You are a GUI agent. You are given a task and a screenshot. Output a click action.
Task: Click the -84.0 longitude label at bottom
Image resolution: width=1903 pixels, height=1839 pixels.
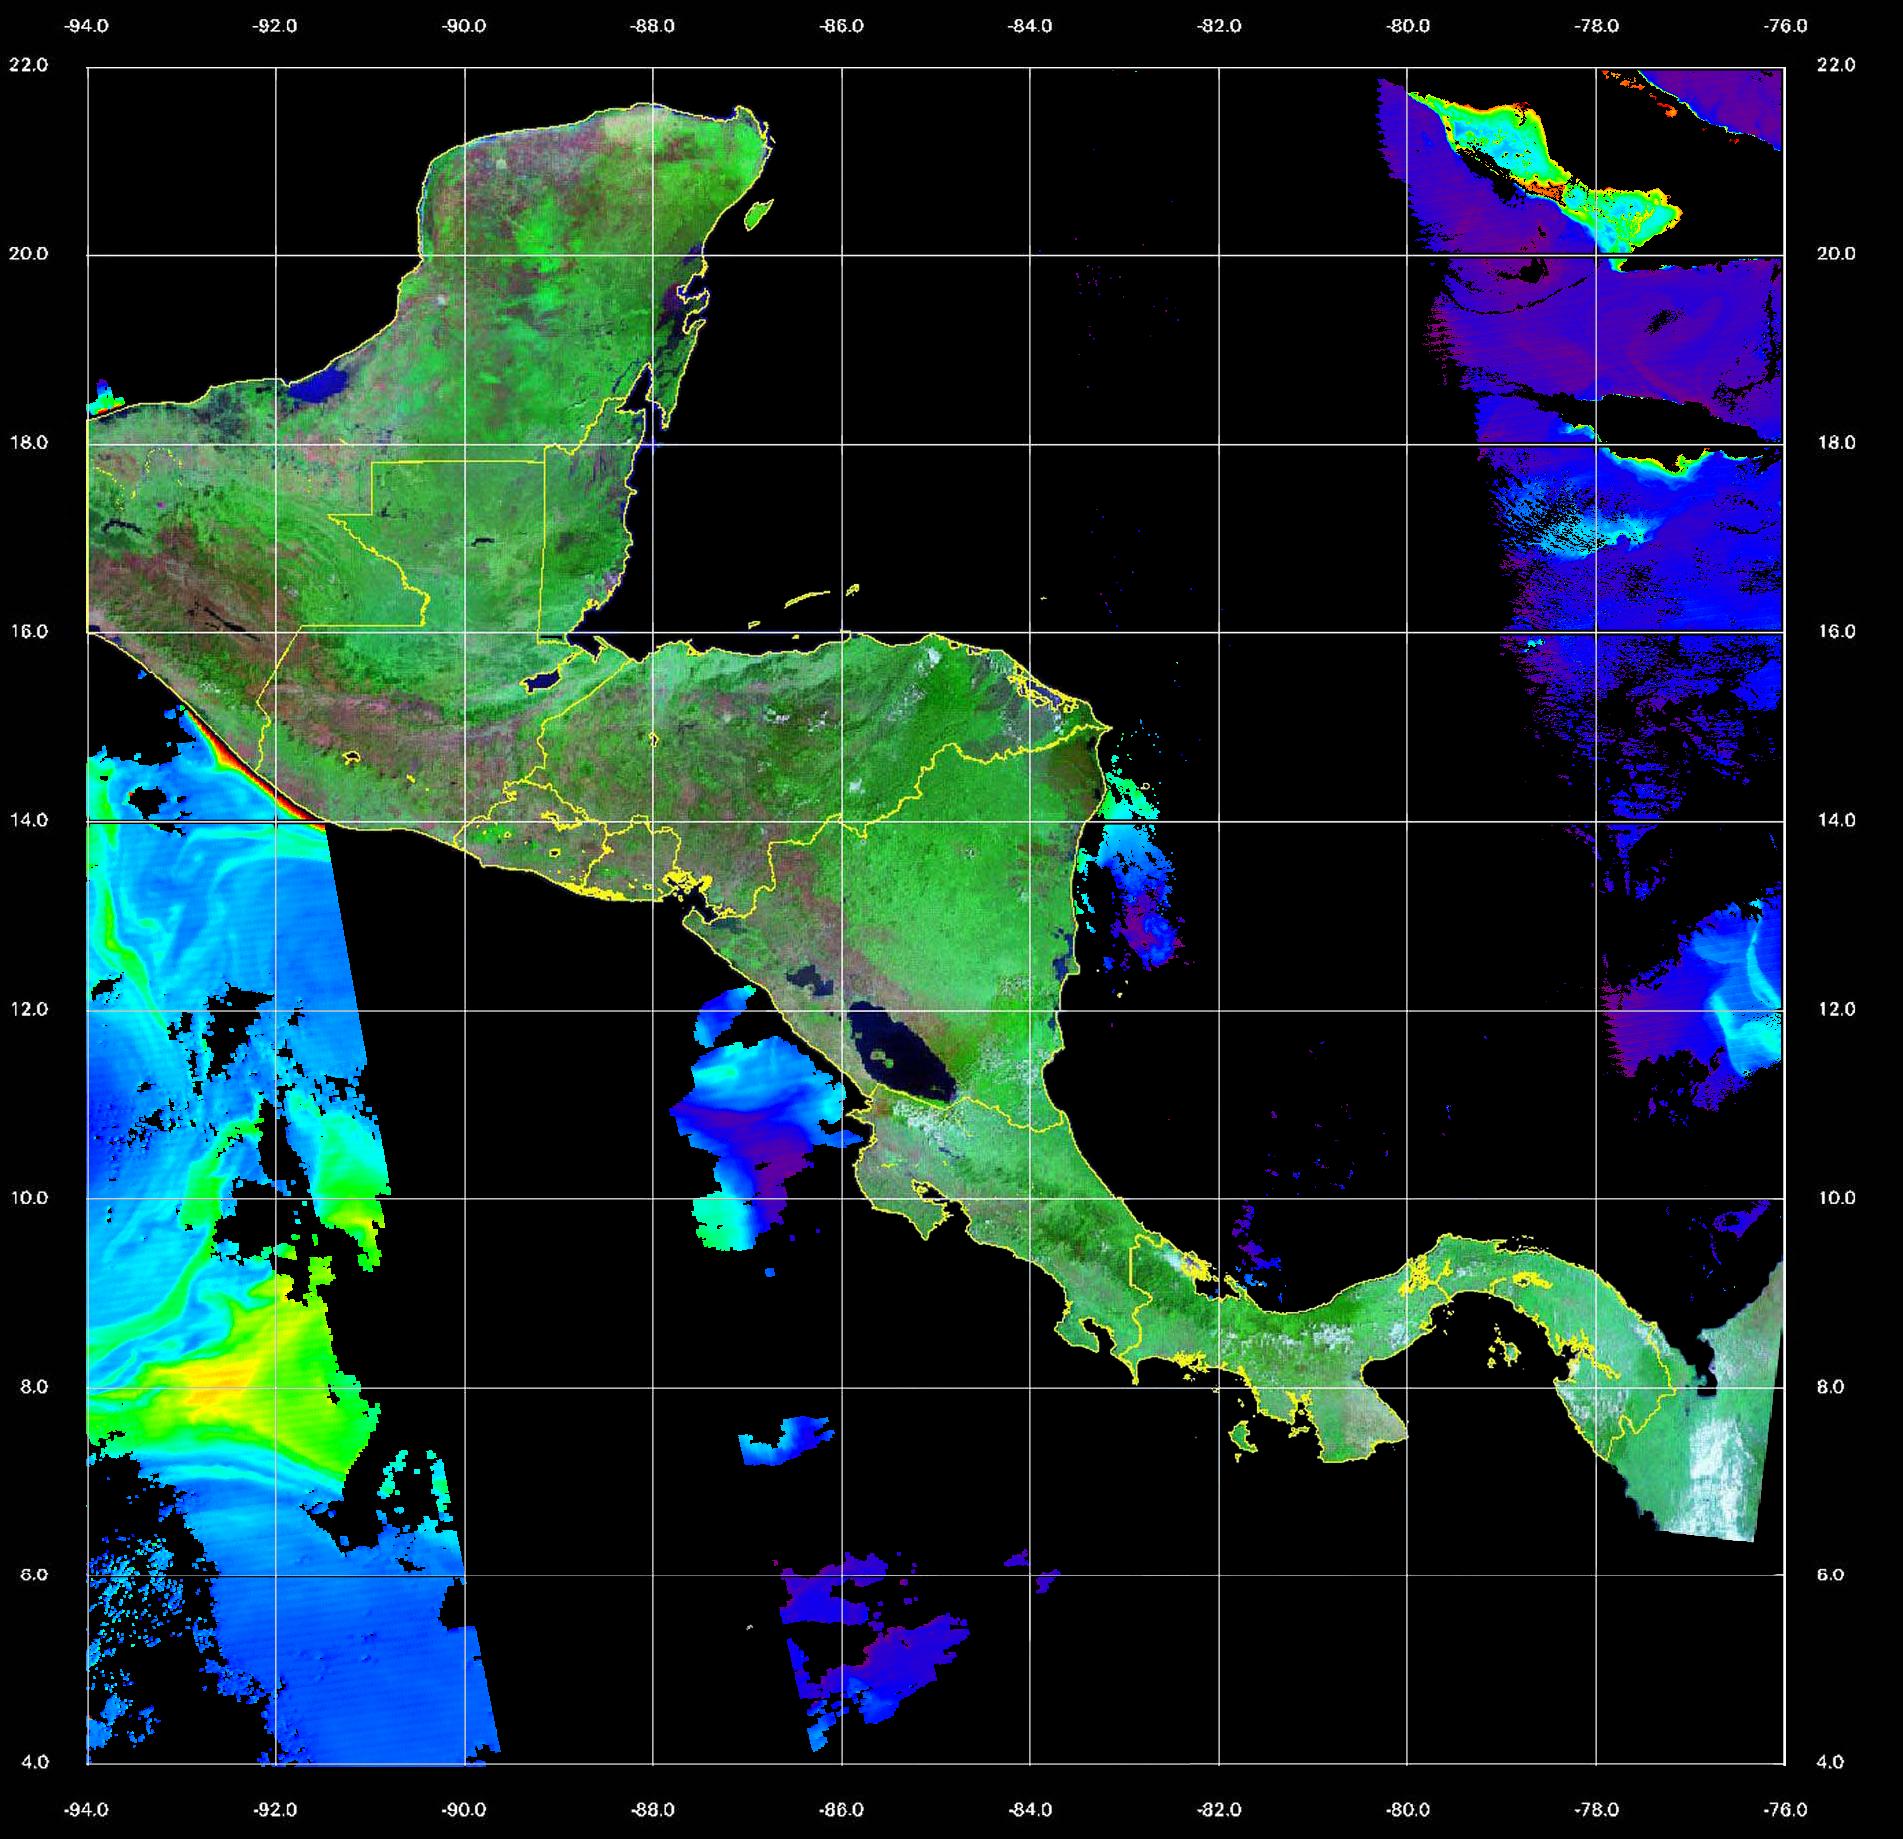1030,1809
